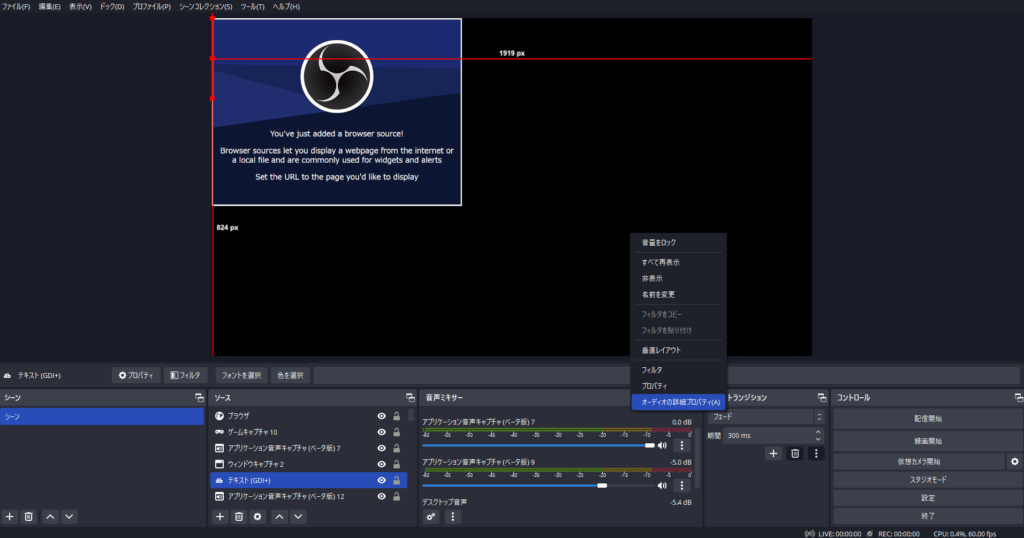Click the 仮想カメラ開始 button
Viewport: 1024px width, 538px height.
point(919,461)
